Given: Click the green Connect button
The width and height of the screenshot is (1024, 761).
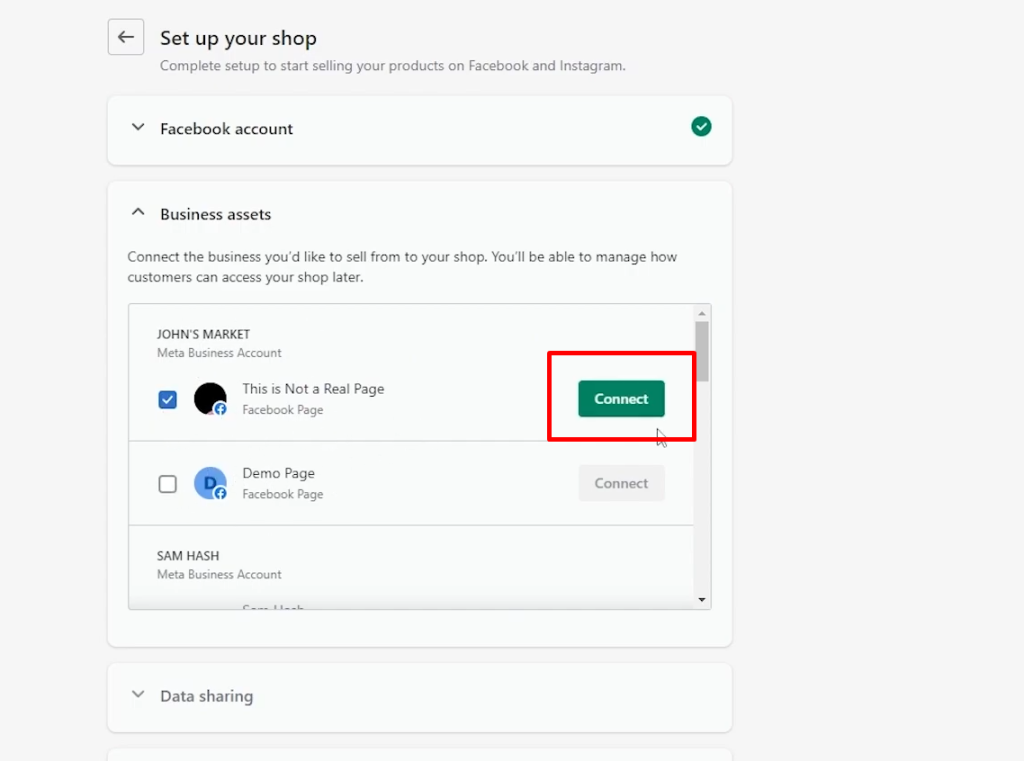Looking at the screenshot, I should [621, 399].
